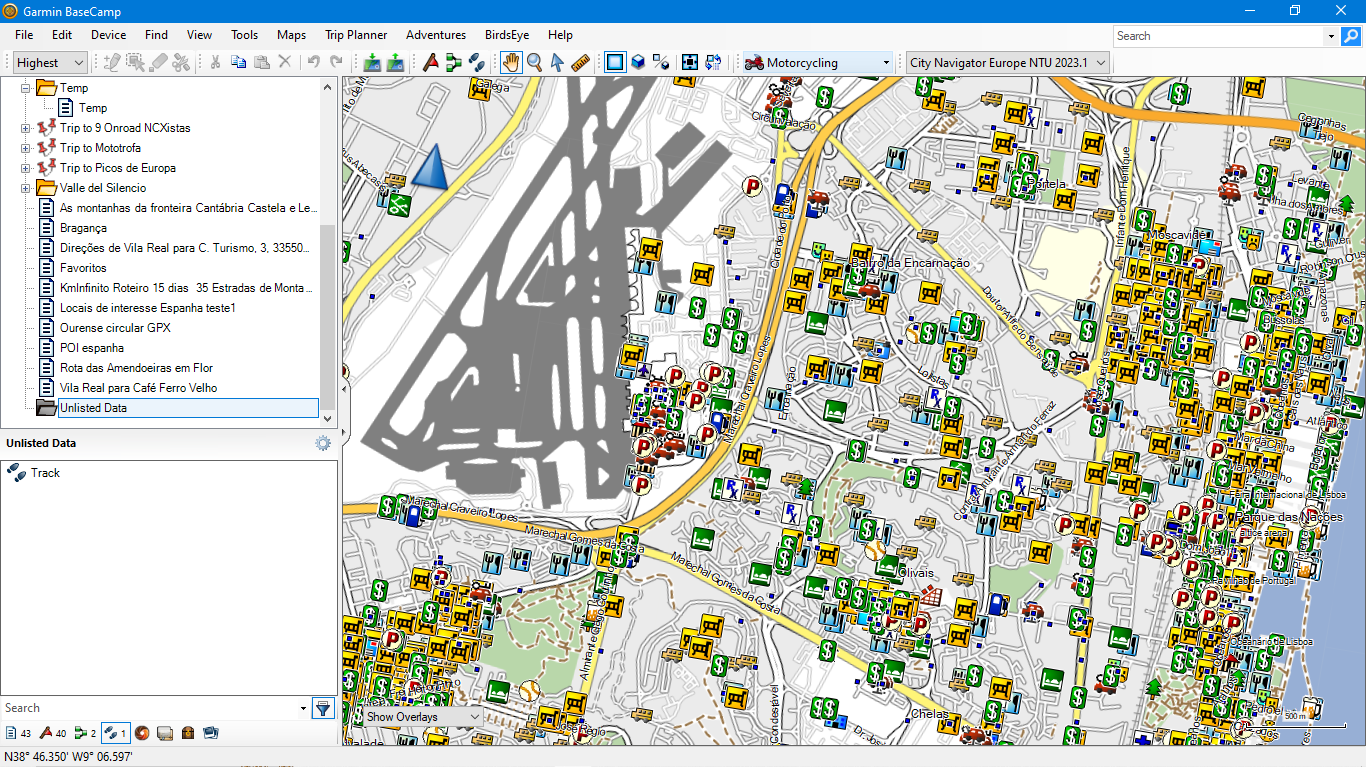Choose the Select arrow tool

point(558,62)
